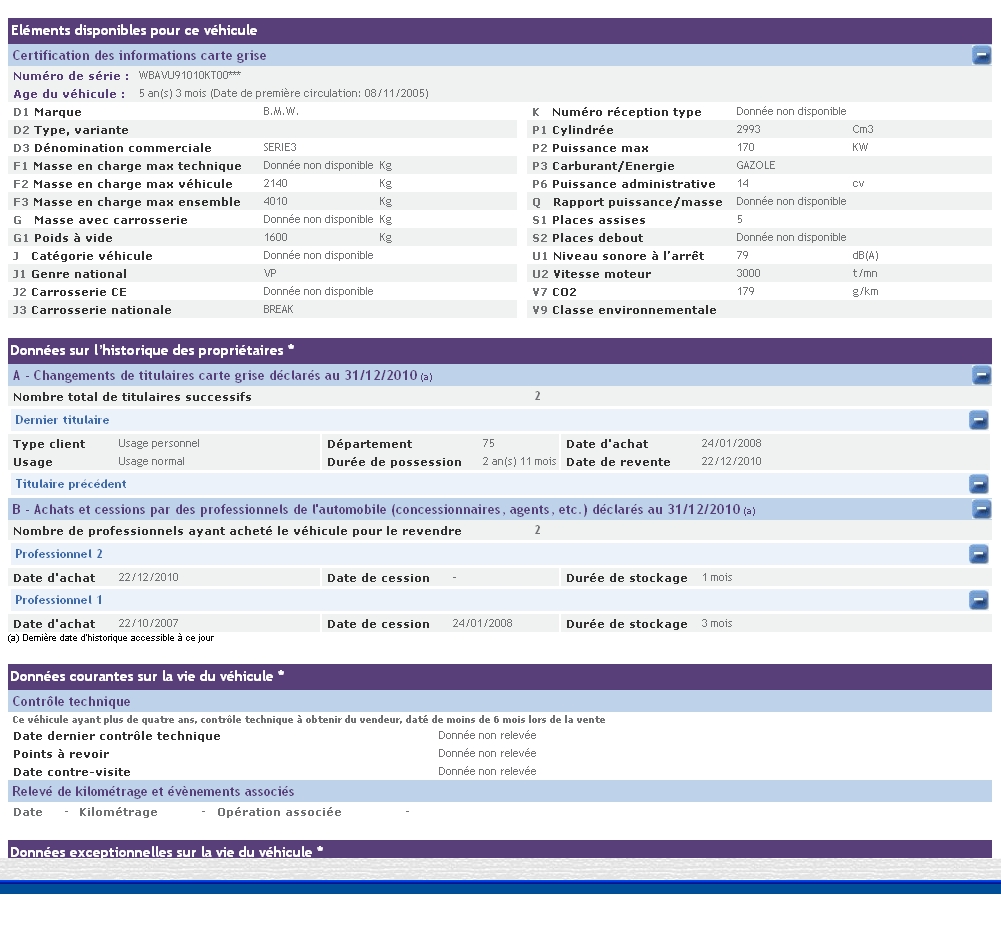This screenshot has height=929, width=1001.
Task: Click the Eléments disponibles pour ce véhicule header
Action: point(500,31)
